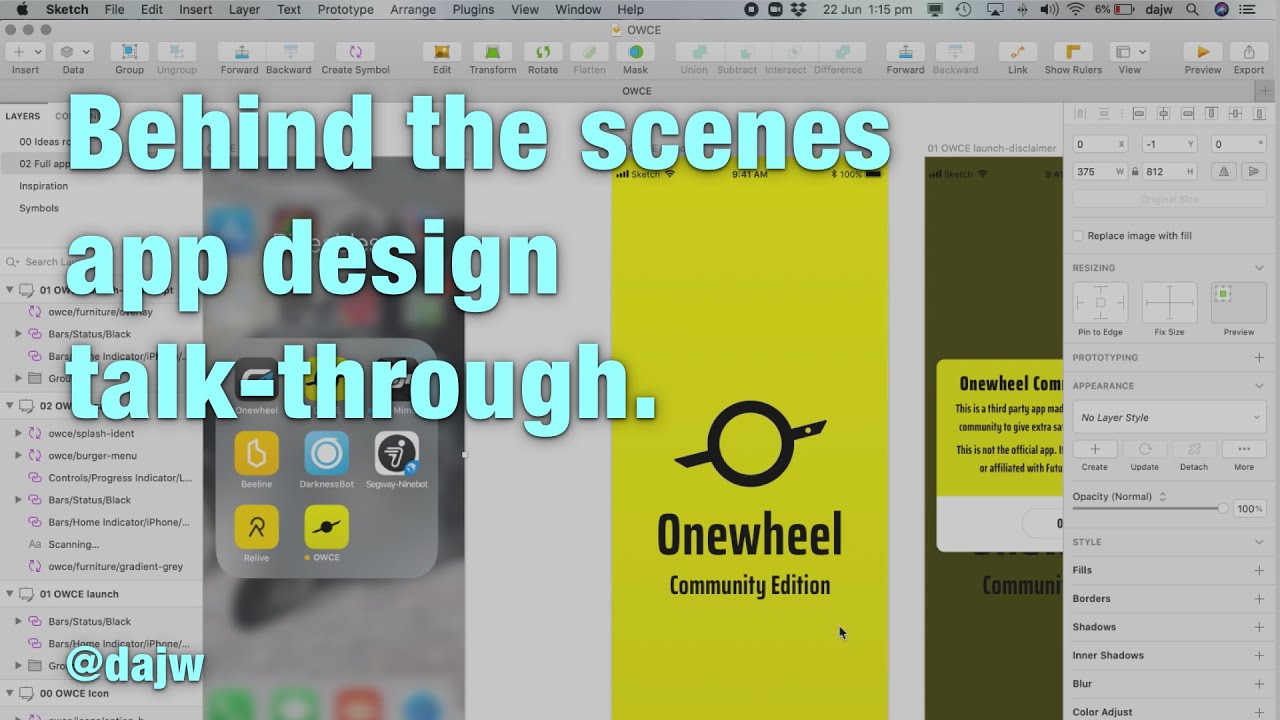Image resolution: width=1280 pixels, height=720 pixels.
Task: Collapse the Appearance section
Action: pos(1259,386)
